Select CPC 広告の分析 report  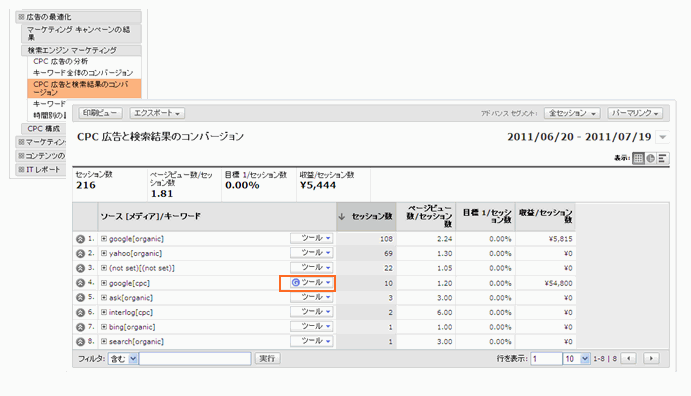pyautogui.click(x=61, y=61)
